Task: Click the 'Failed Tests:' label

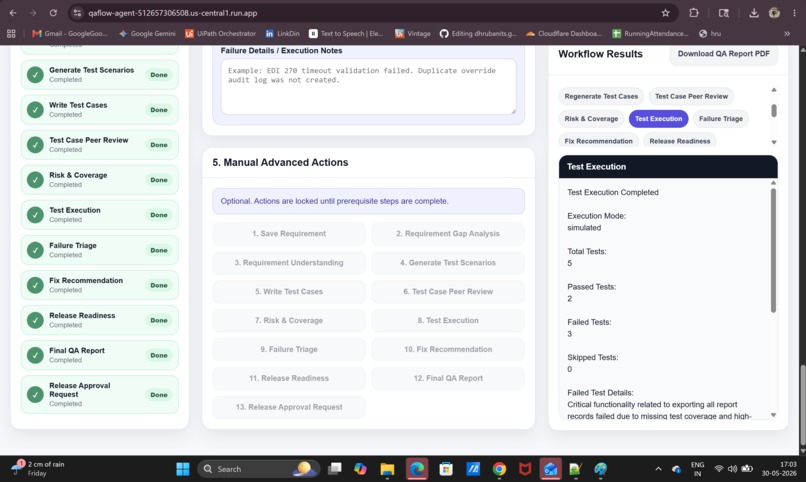Action: [x=589, y=322]
